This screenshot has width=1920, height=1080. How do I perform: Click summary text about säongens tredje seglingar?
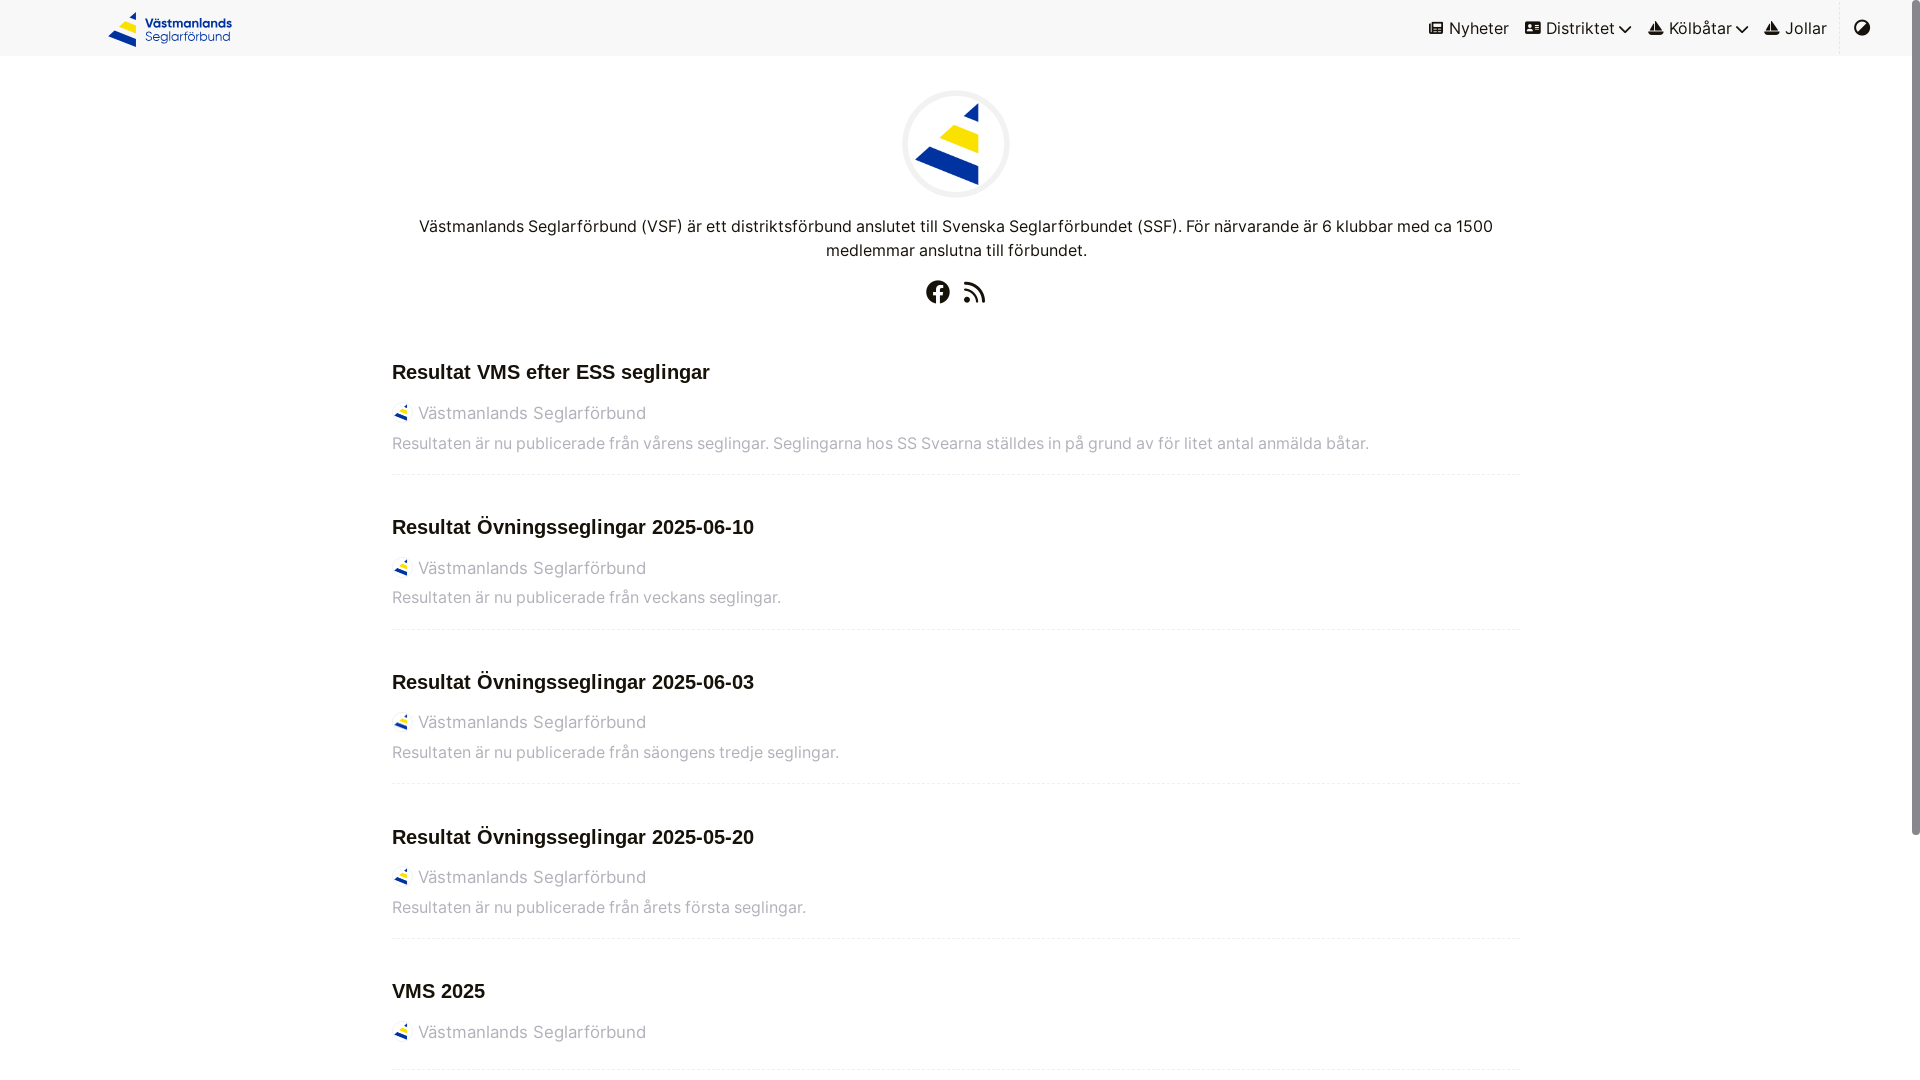615,752
